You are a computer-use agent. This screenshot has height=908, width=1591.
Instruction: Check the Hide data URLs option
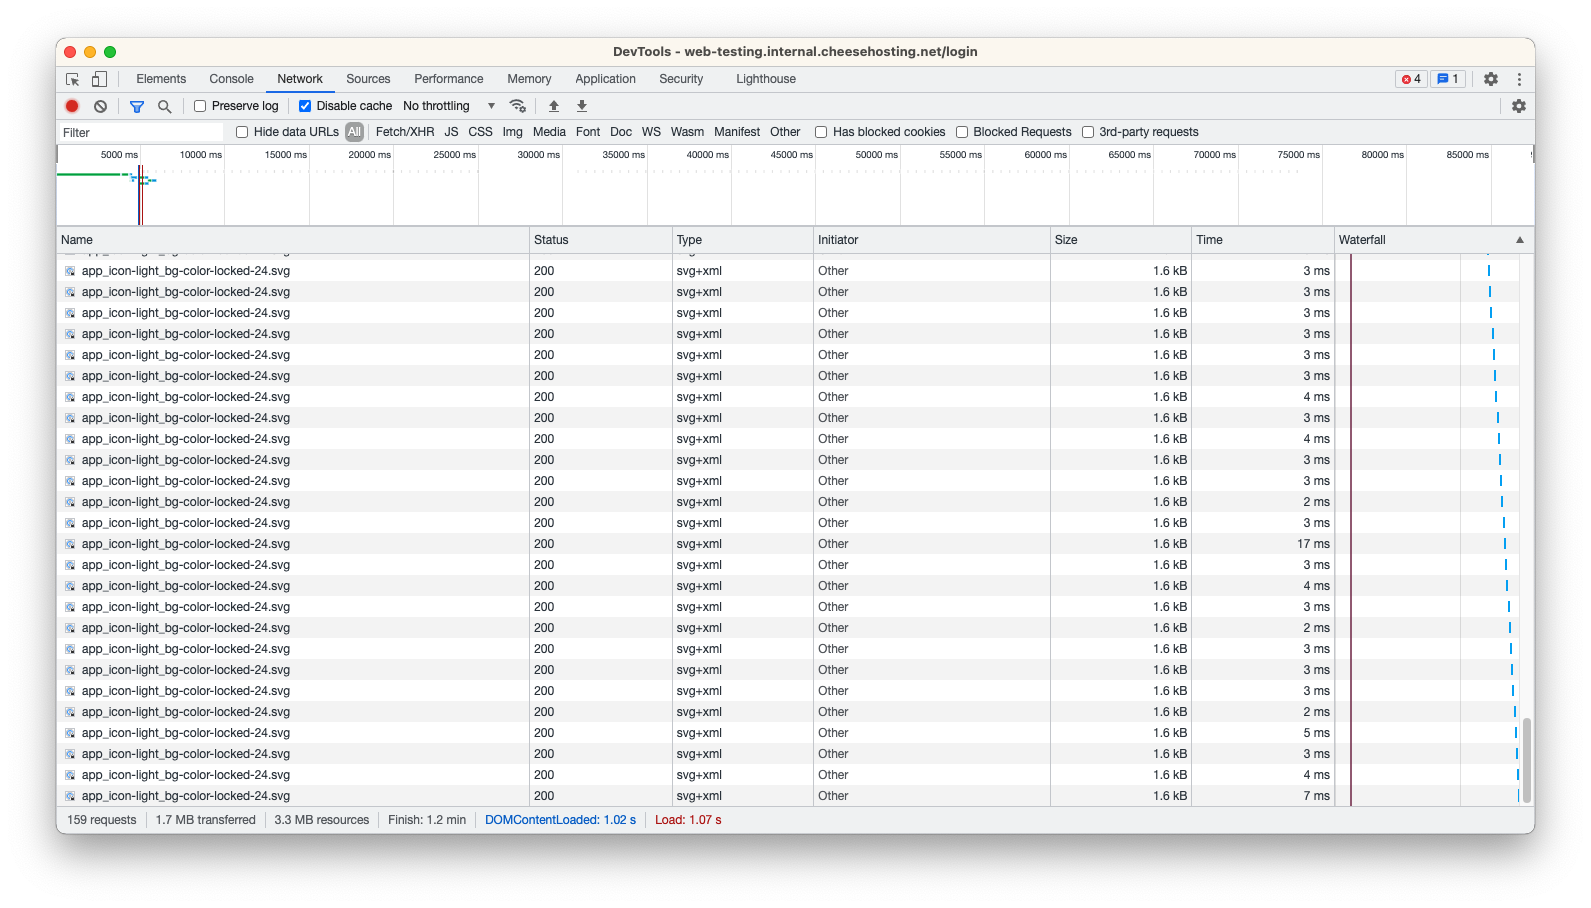pyautogui.click(x=242, y=132)
